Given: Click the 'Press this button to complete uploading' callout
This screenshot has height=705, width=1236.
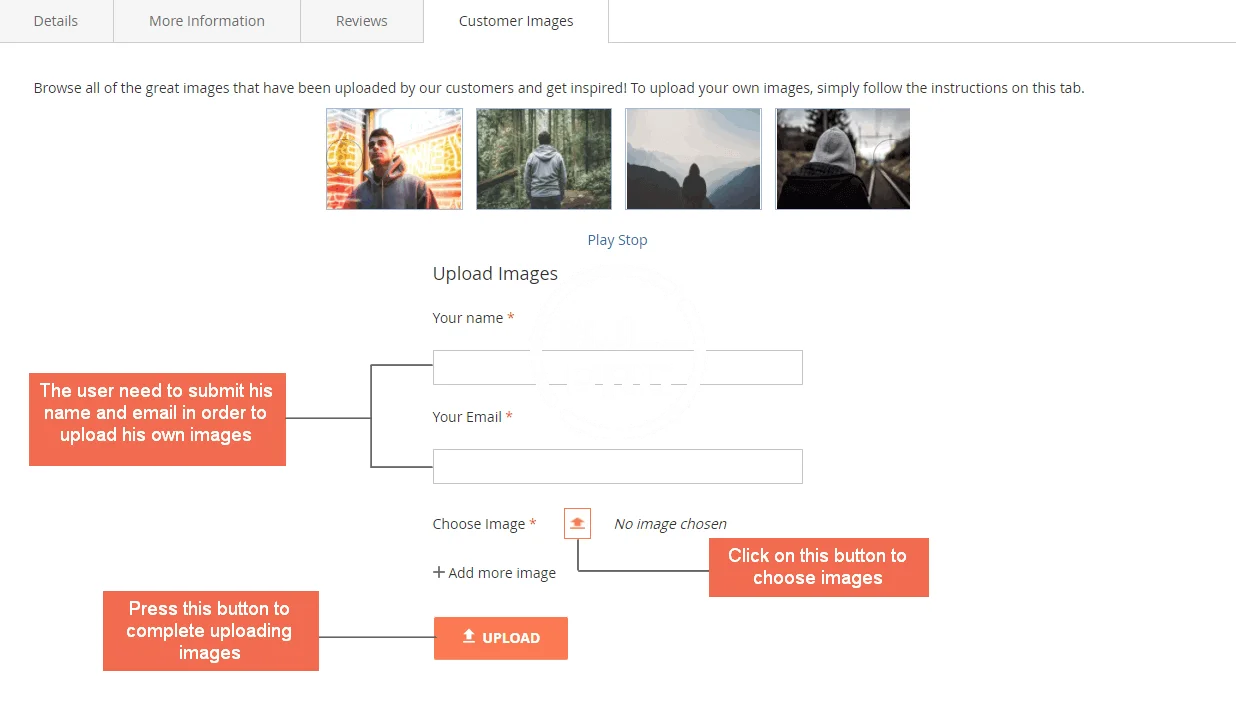Looking at the screenshot, I should [x=210, y=631].
